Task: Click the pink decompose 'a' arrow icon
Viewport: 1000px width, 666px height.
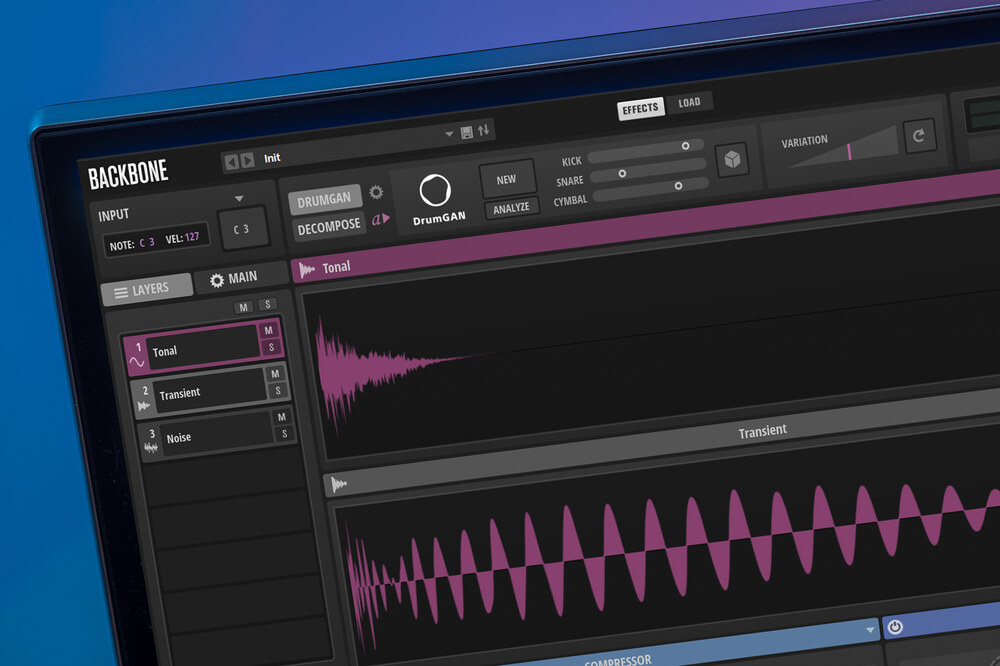Action: [x=379, y=219]
